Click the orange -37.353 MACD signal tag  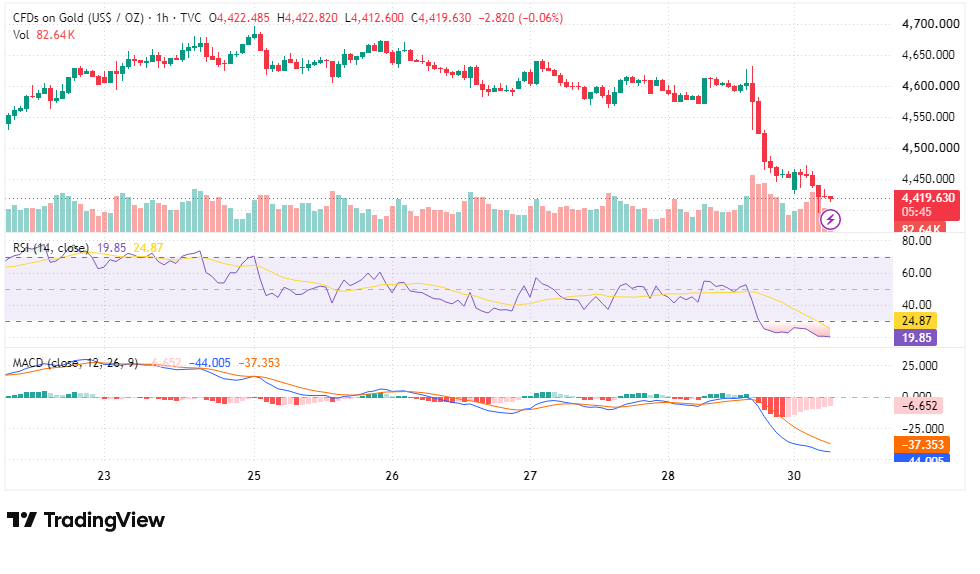[922, 445]
